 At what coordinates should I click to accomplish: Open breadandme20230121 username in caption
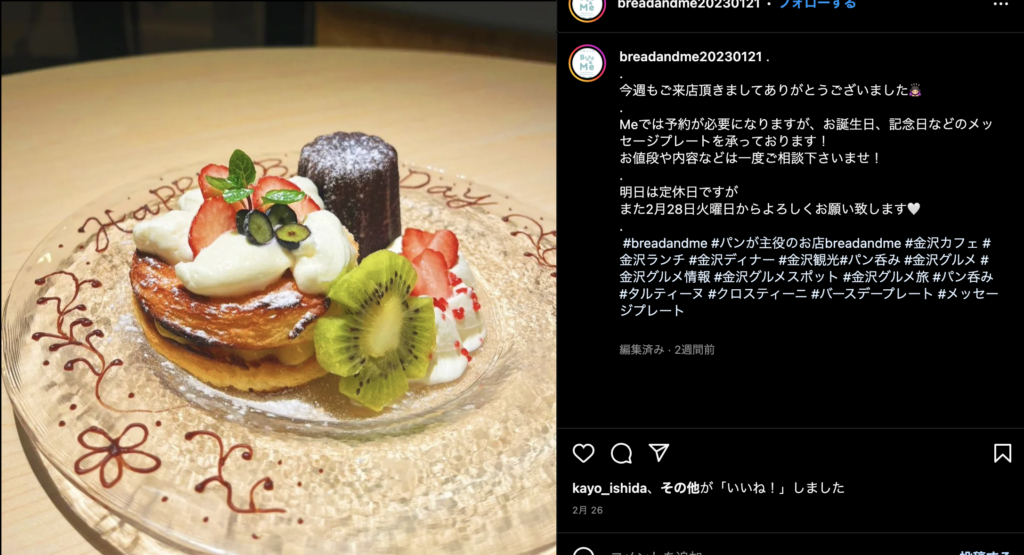(691, 57)
